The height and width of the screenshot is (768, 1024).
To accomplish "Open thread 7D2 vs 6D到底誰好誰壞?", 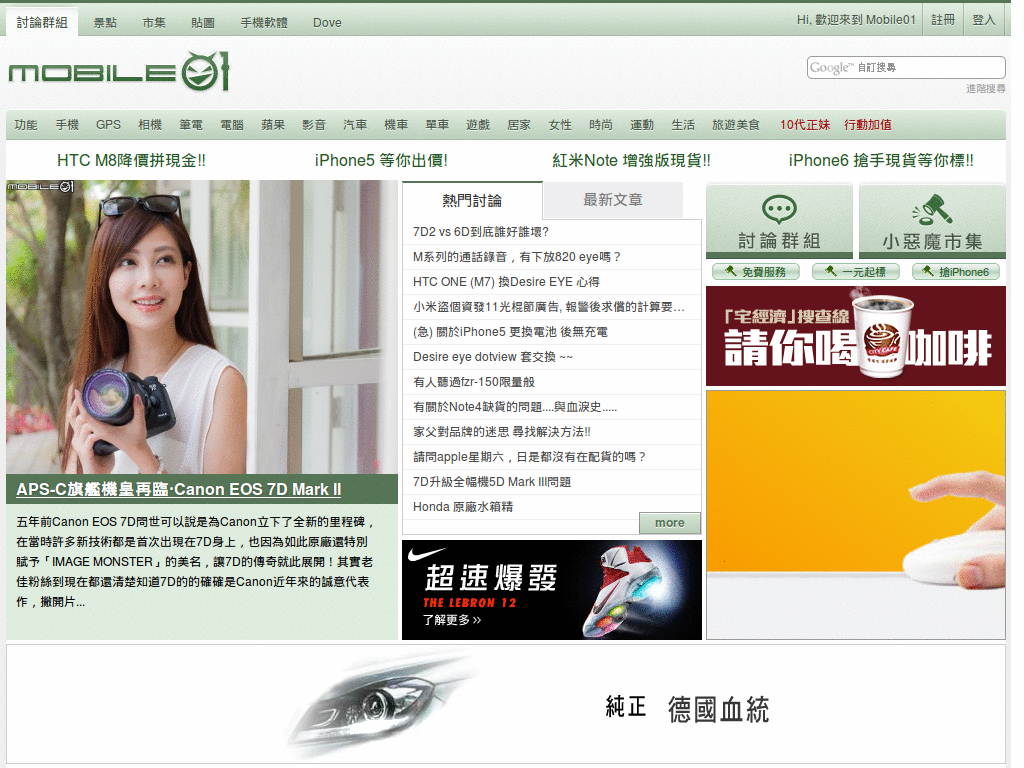I will [x=481, y=232].
